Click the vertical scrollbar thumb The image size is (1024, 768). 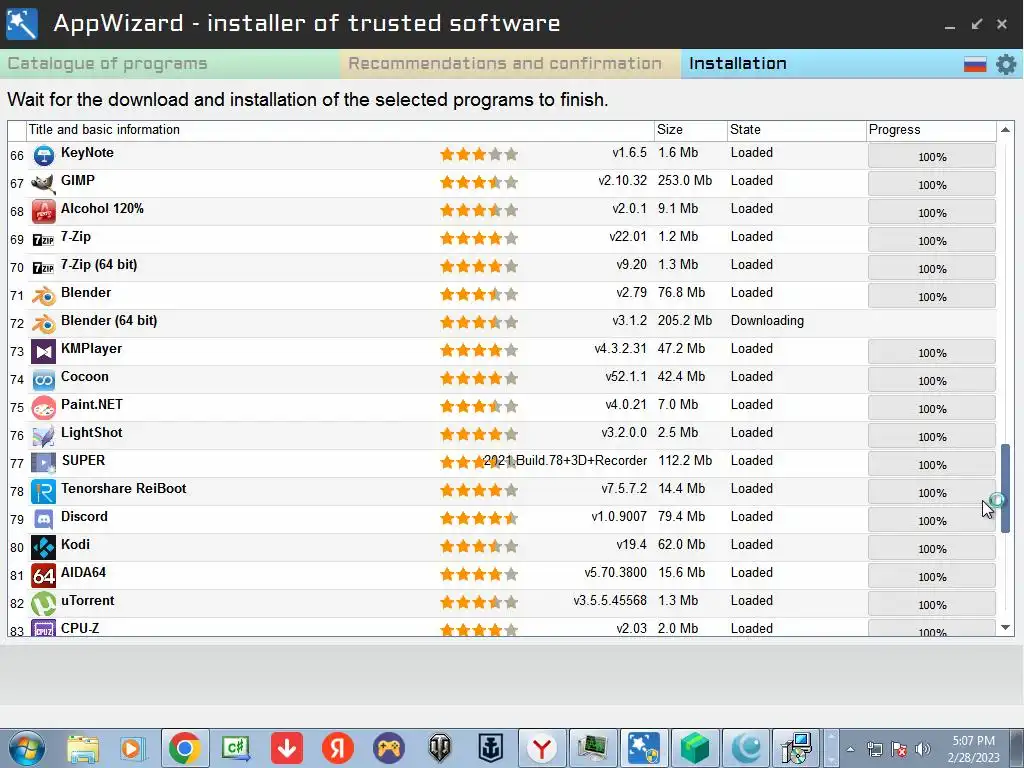click(x=1006, y=488)
